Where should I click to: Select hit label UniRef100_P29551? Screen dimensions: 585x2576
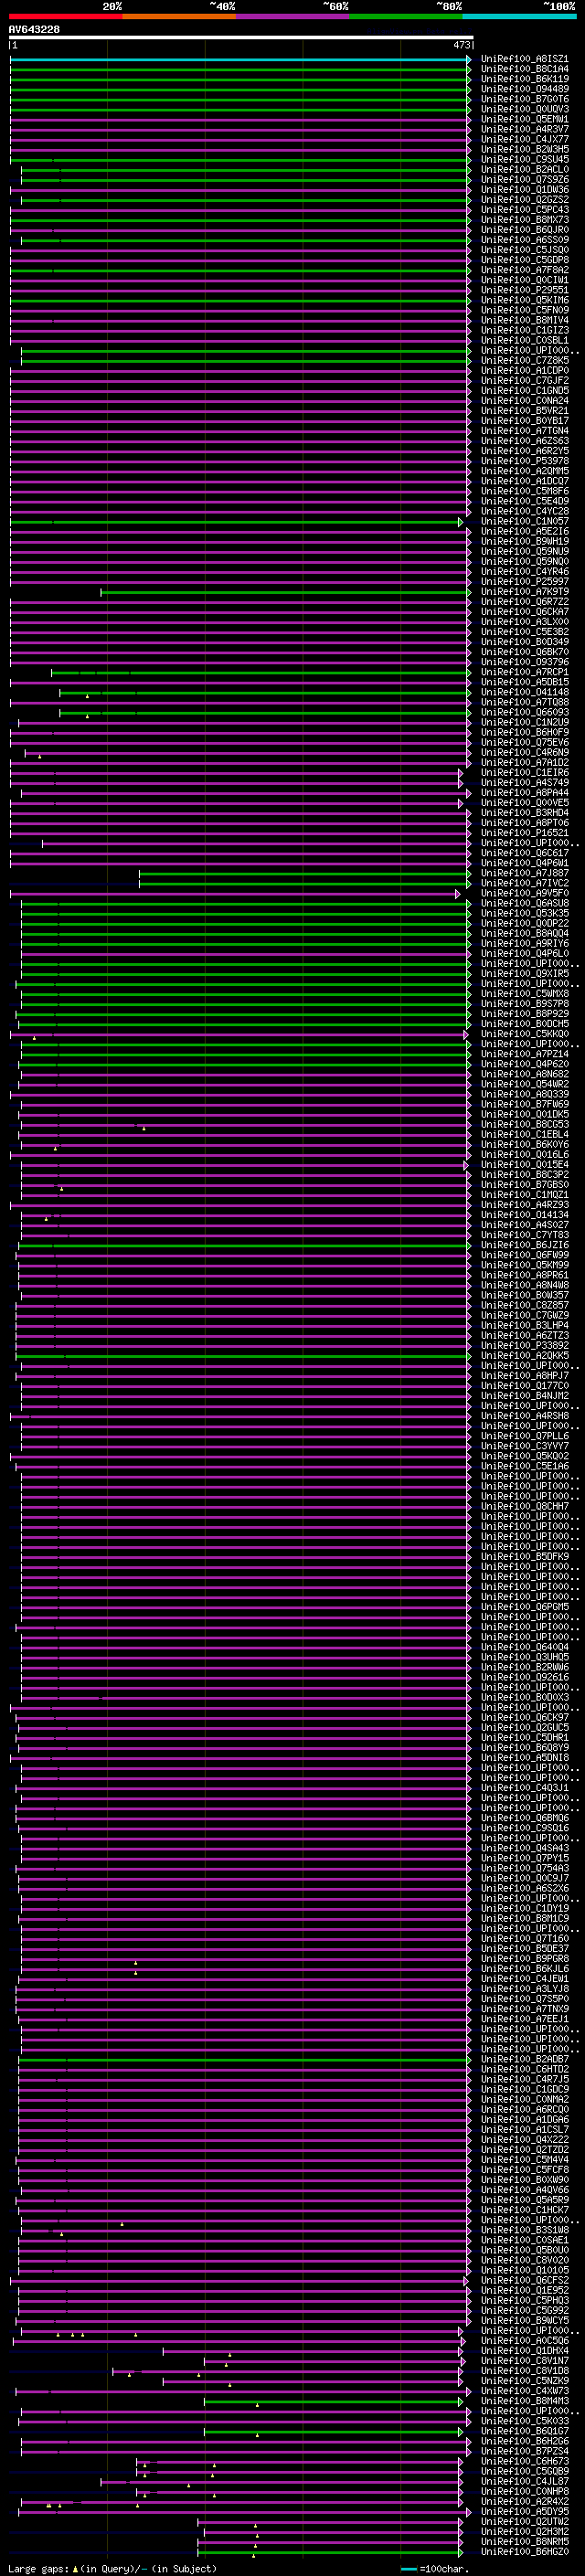[x=524, y=290]
